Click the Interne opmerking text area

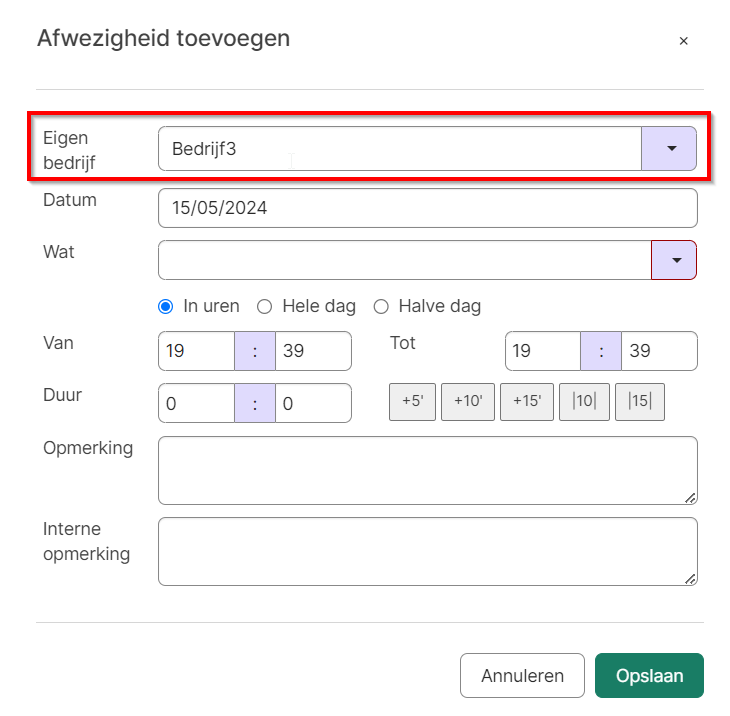point(427,551)
